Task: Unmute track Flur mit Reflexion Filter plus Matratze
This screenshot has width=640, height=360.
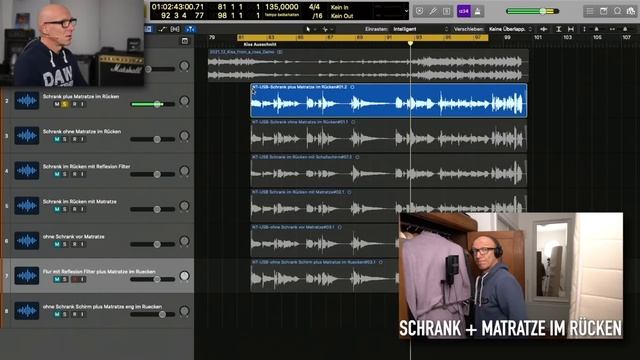Action: pos(57,280)
